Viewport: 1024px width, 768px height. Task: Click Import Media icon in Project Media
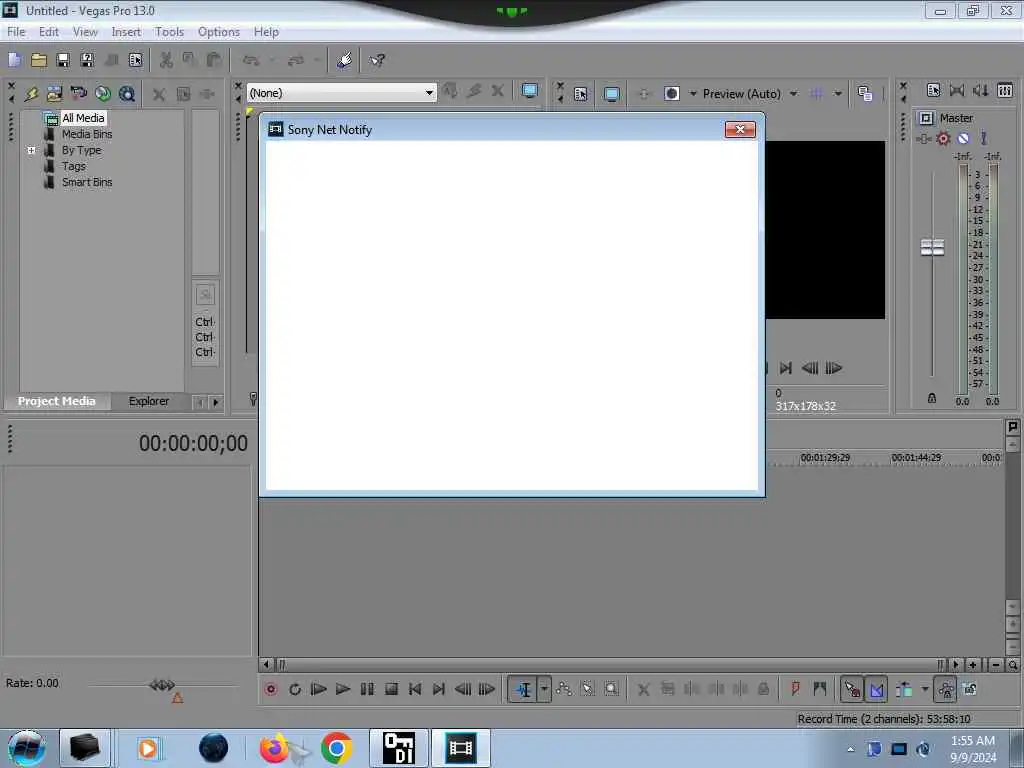[x=54, y=94]
